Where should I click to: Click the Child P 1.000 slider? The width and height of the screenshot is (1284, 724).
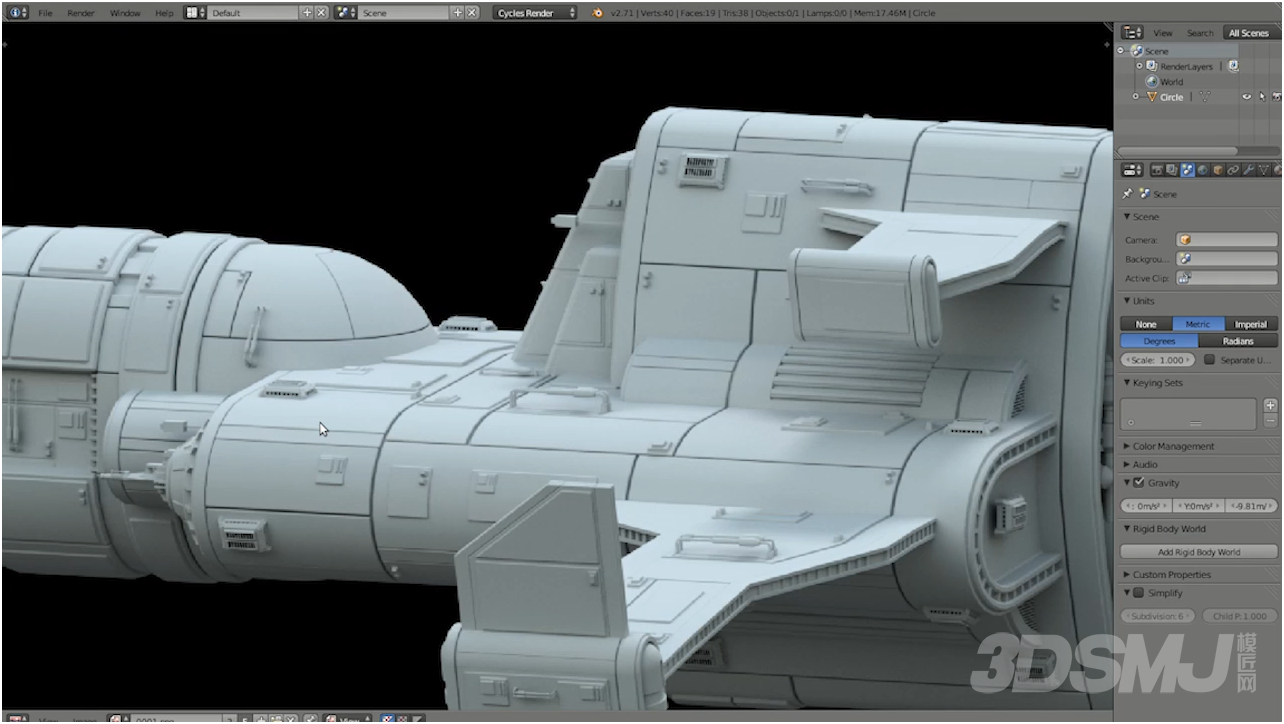coord(1240,616)
